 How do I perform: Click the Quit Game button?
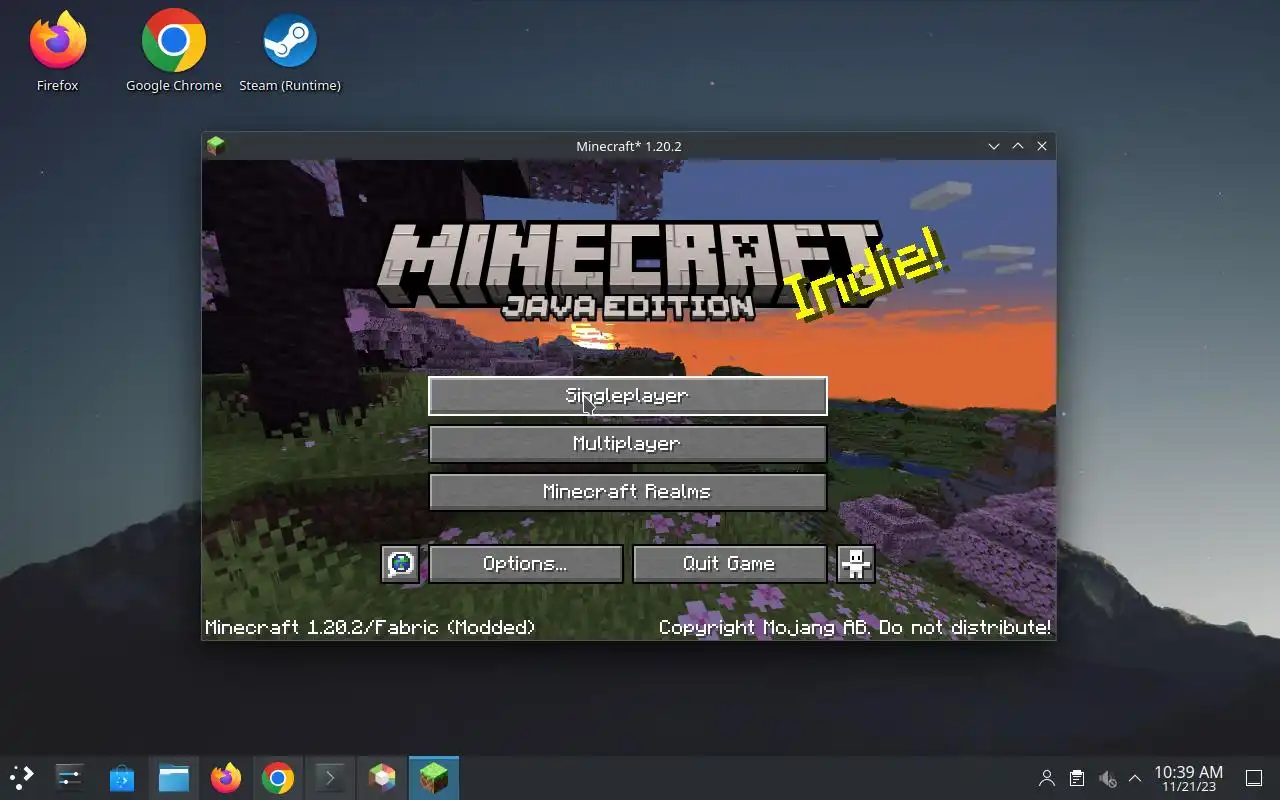click(x=730, y=564)
